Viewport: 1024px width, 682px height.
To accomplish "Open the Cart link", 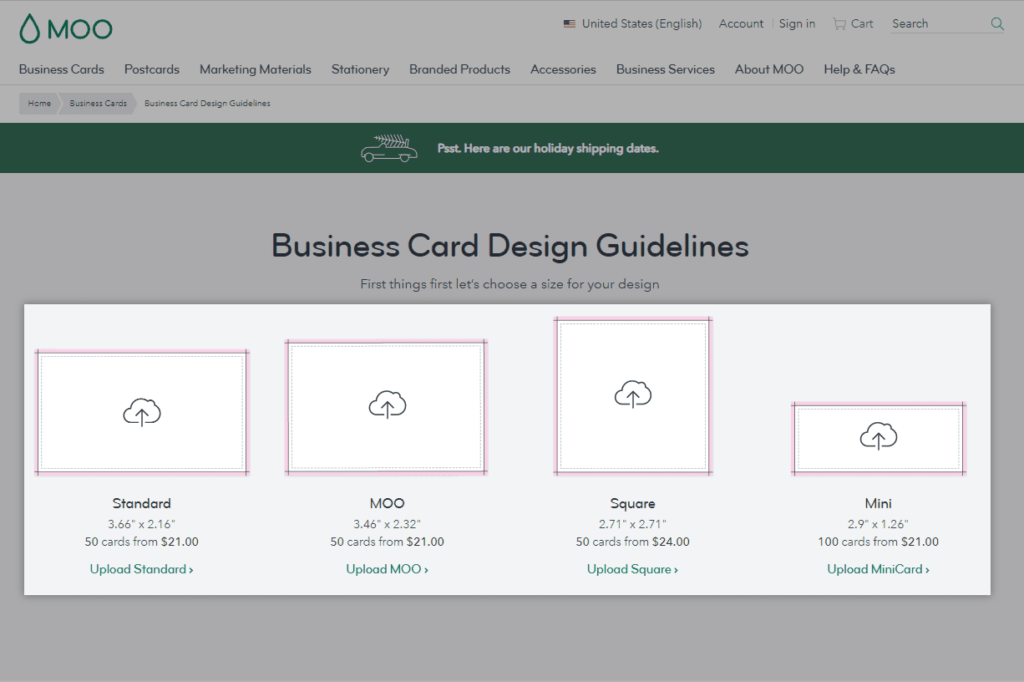I will click(x=853, y=24).
